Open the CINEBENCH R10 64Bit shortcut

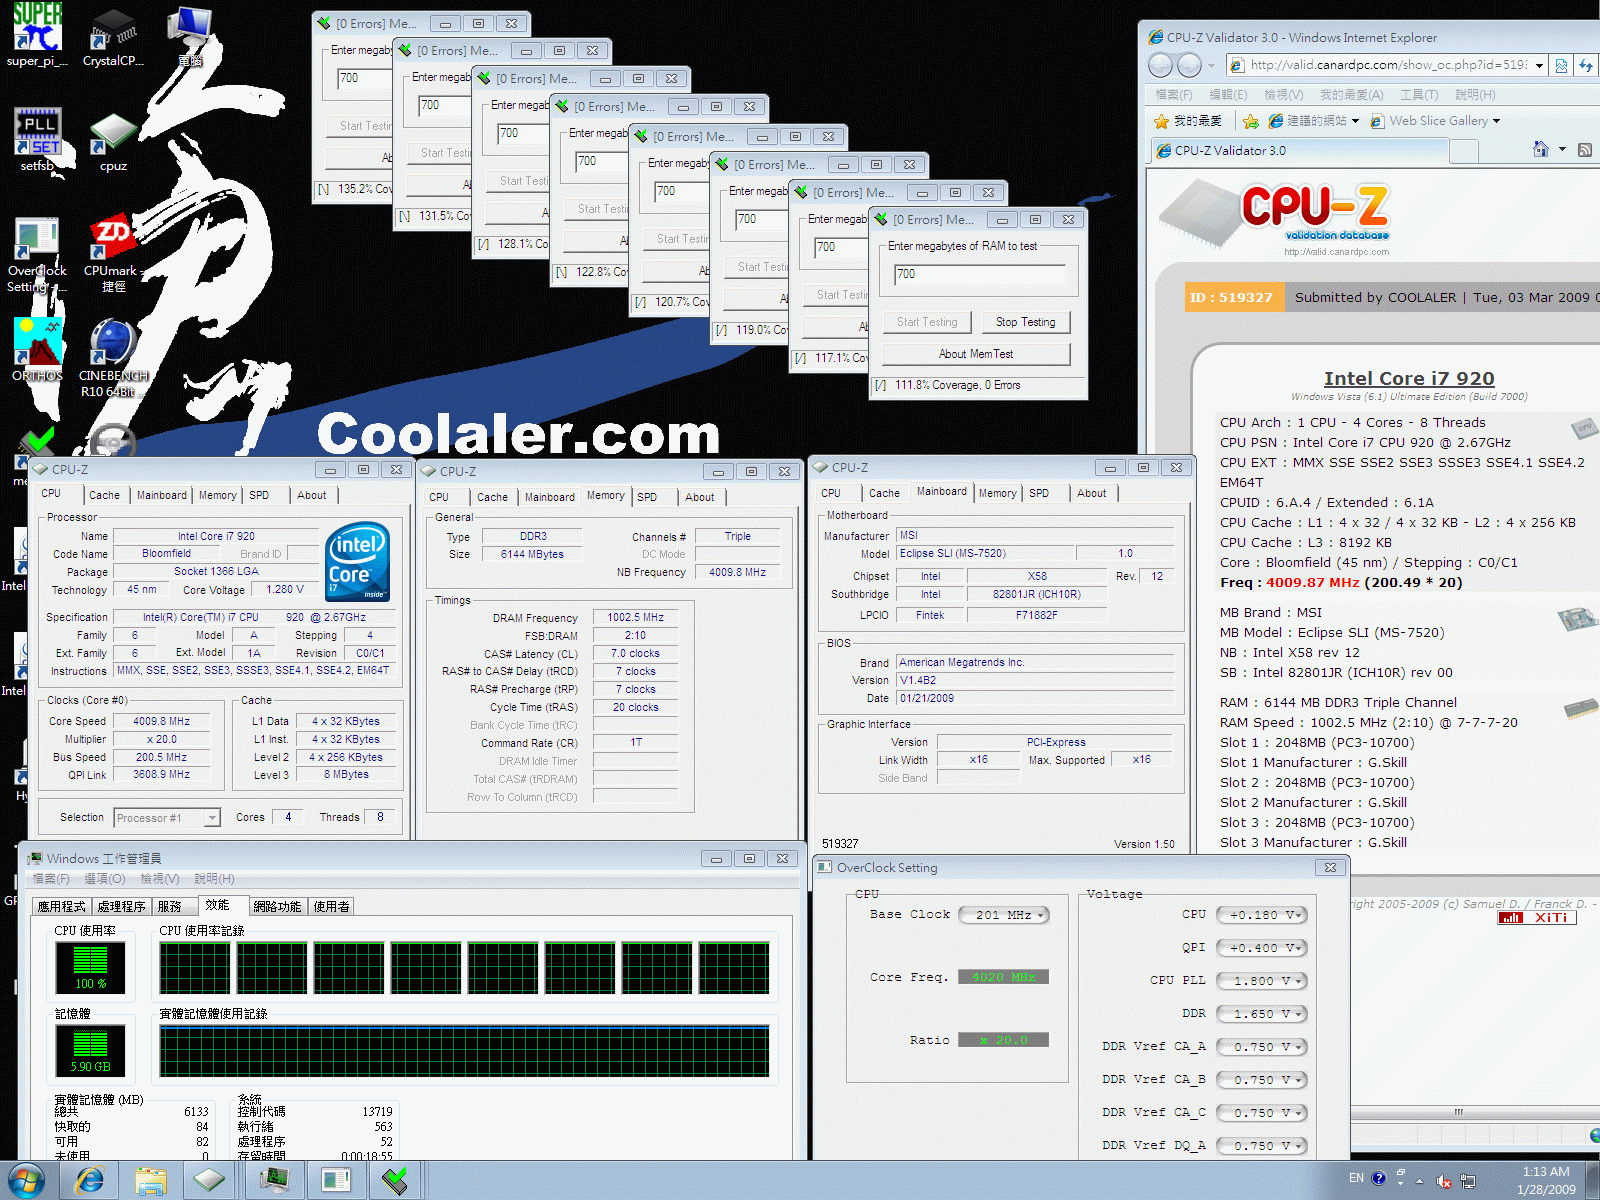113,358
